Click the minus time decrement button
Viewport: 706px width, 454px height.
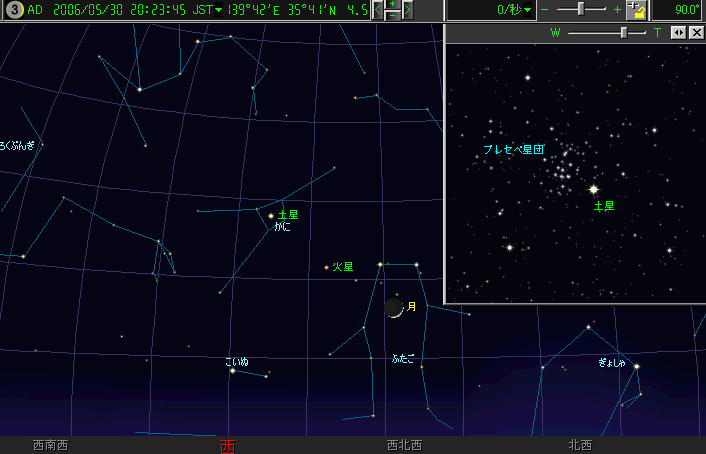coord(392,16)
